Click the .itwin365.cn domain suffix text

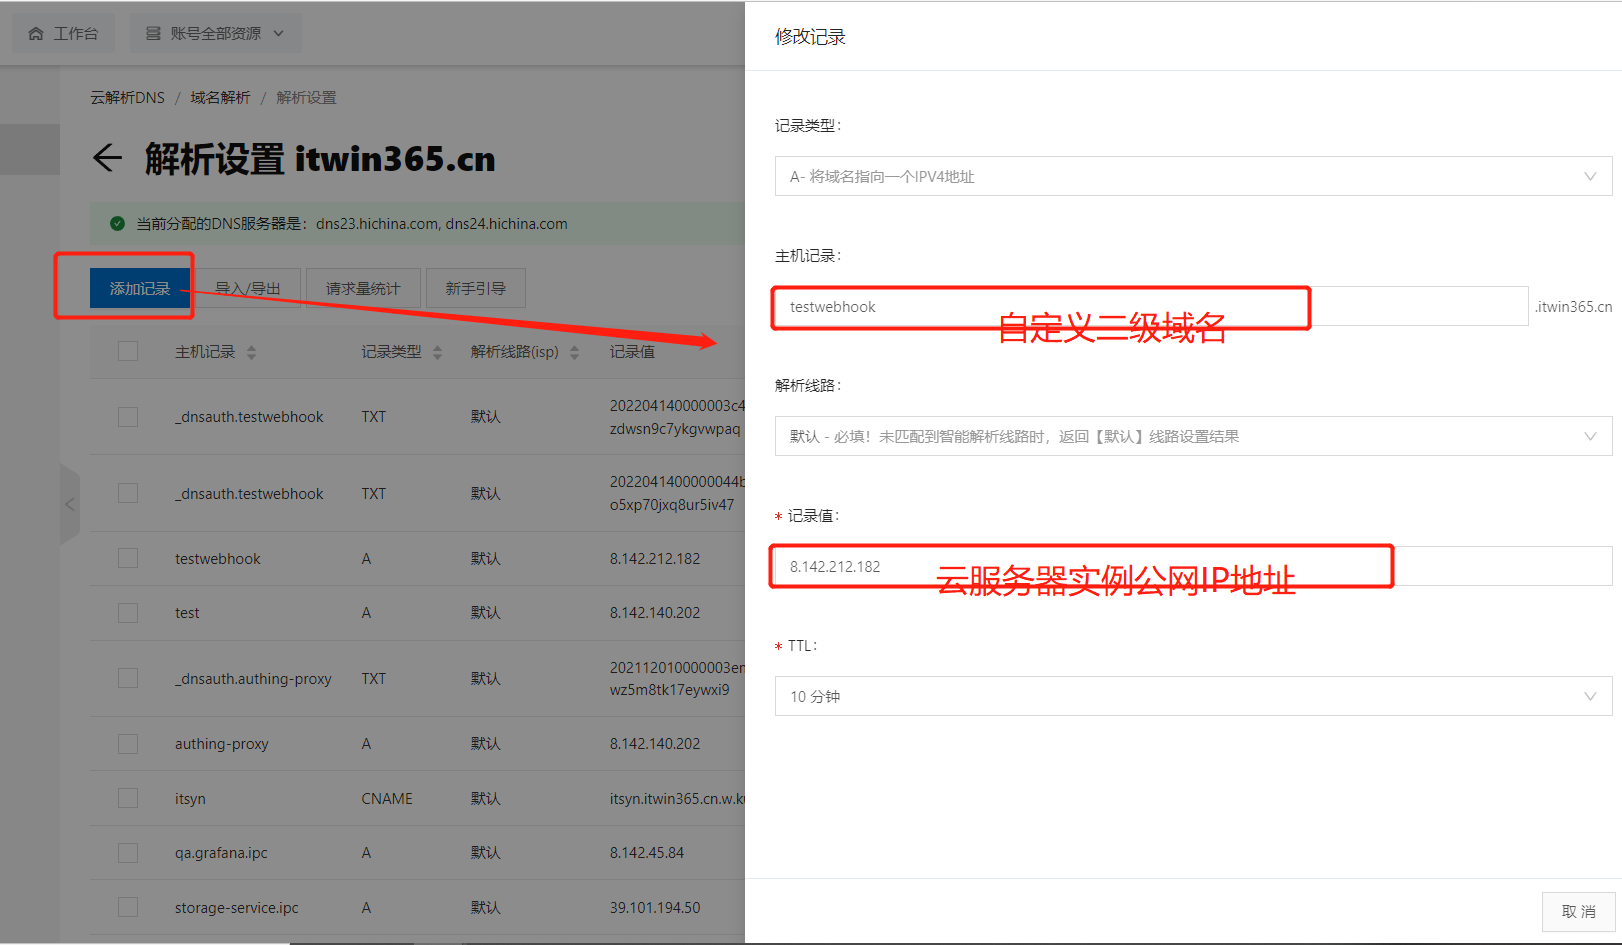[1574, 307]
